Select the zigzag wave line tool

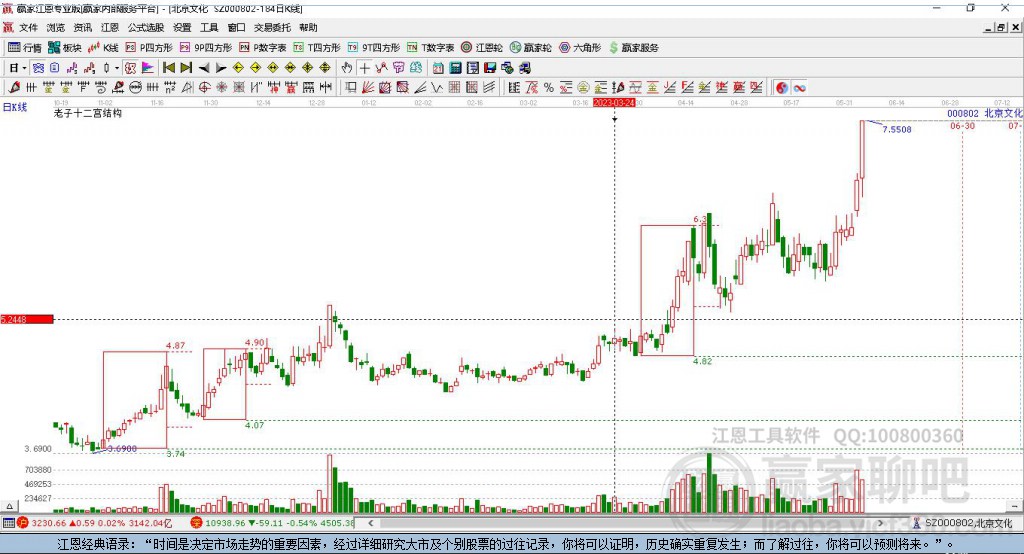pyautogui.click(x=437, y=88)
